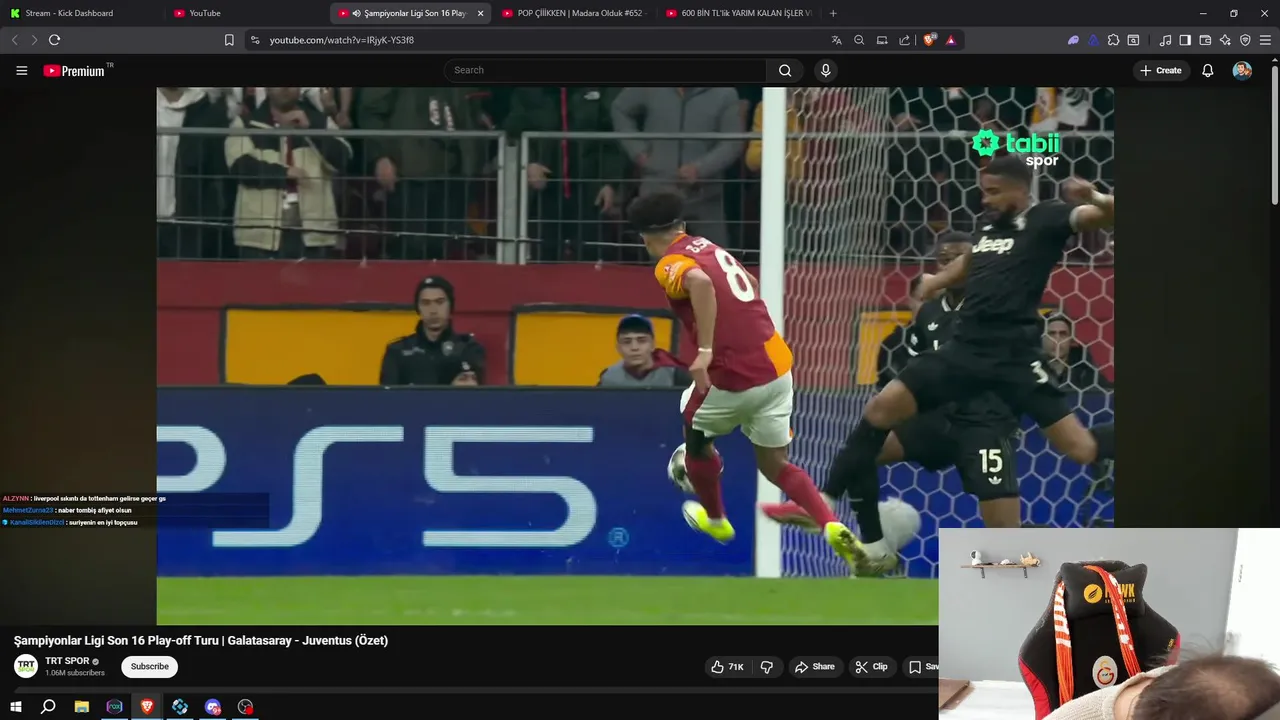Open Brave VPN shield icon

(x=1245, y=40)
